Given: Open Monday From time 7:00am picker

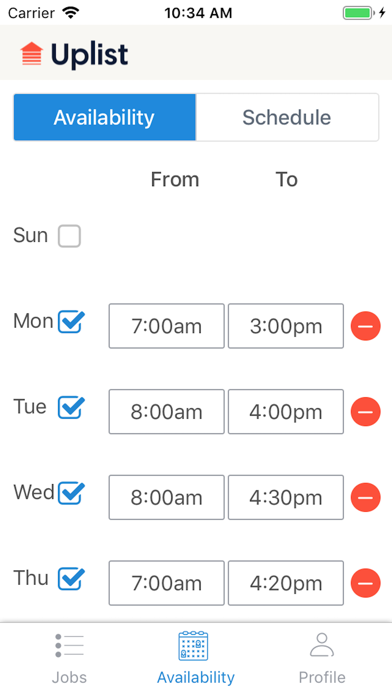Looking at the screenshot, I should pyautogui.click(x=166, y=326).
